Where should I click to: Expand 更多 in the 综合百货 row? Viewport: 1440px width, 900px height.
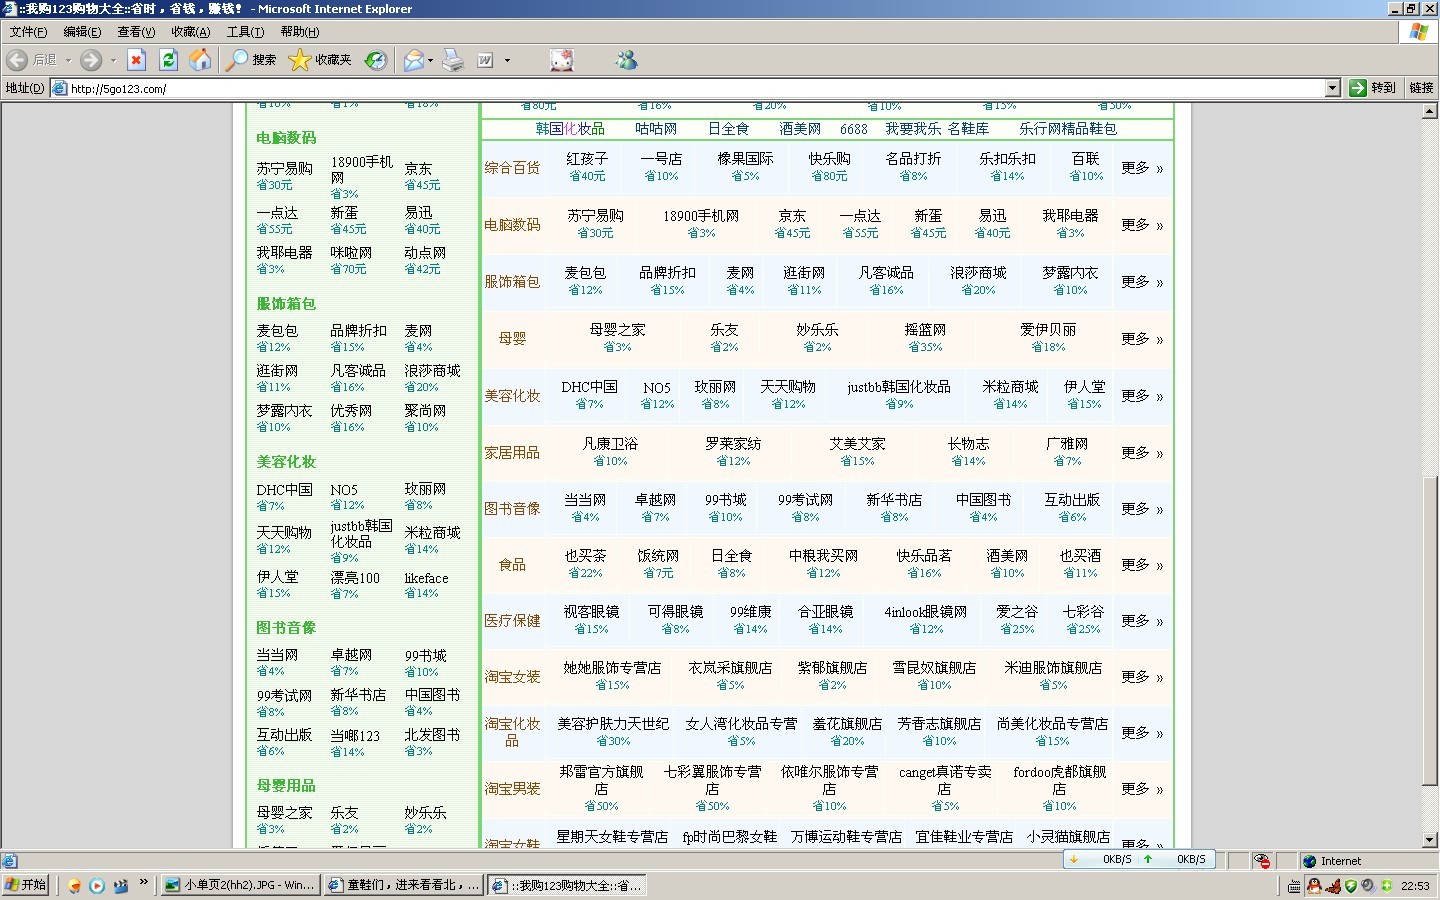pyautogui.click(x=1142, y=168)
